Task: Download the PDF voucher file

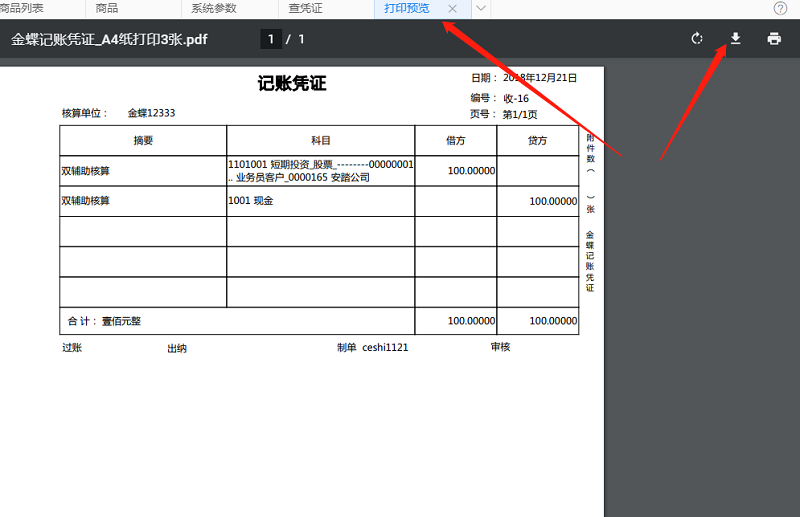Action: tap(735, 39)
